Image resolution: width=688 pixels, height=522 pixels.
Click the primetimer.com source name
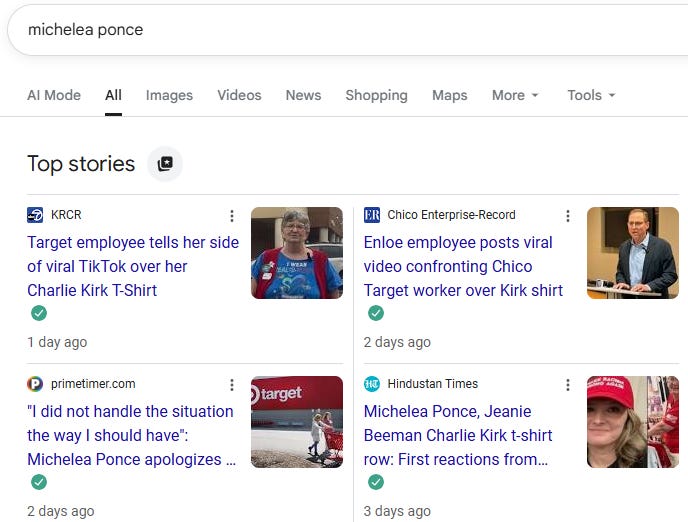point(93,384)
